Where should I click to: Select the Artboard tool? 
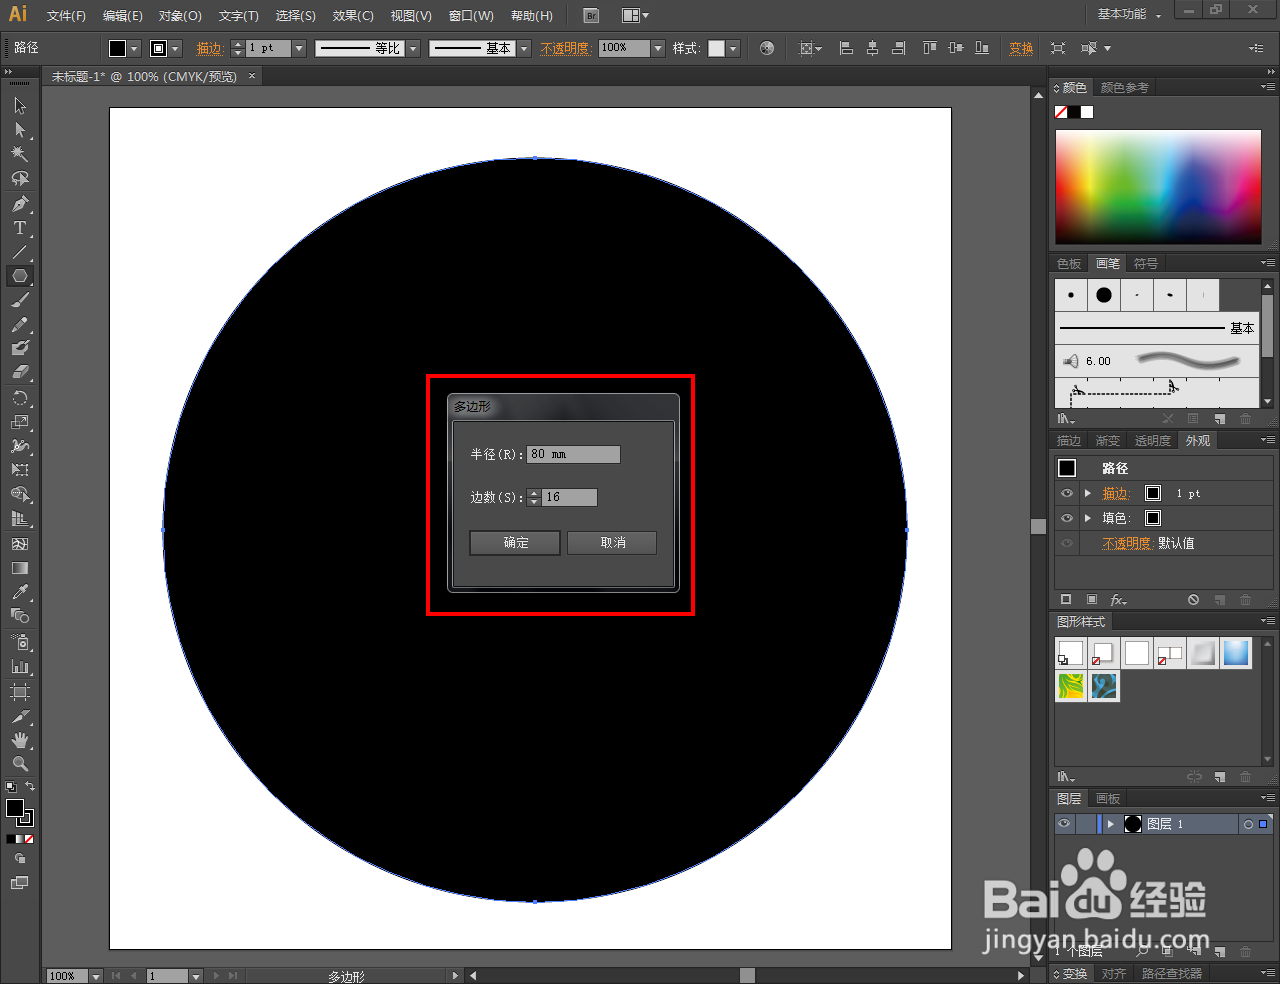[20, 692]
